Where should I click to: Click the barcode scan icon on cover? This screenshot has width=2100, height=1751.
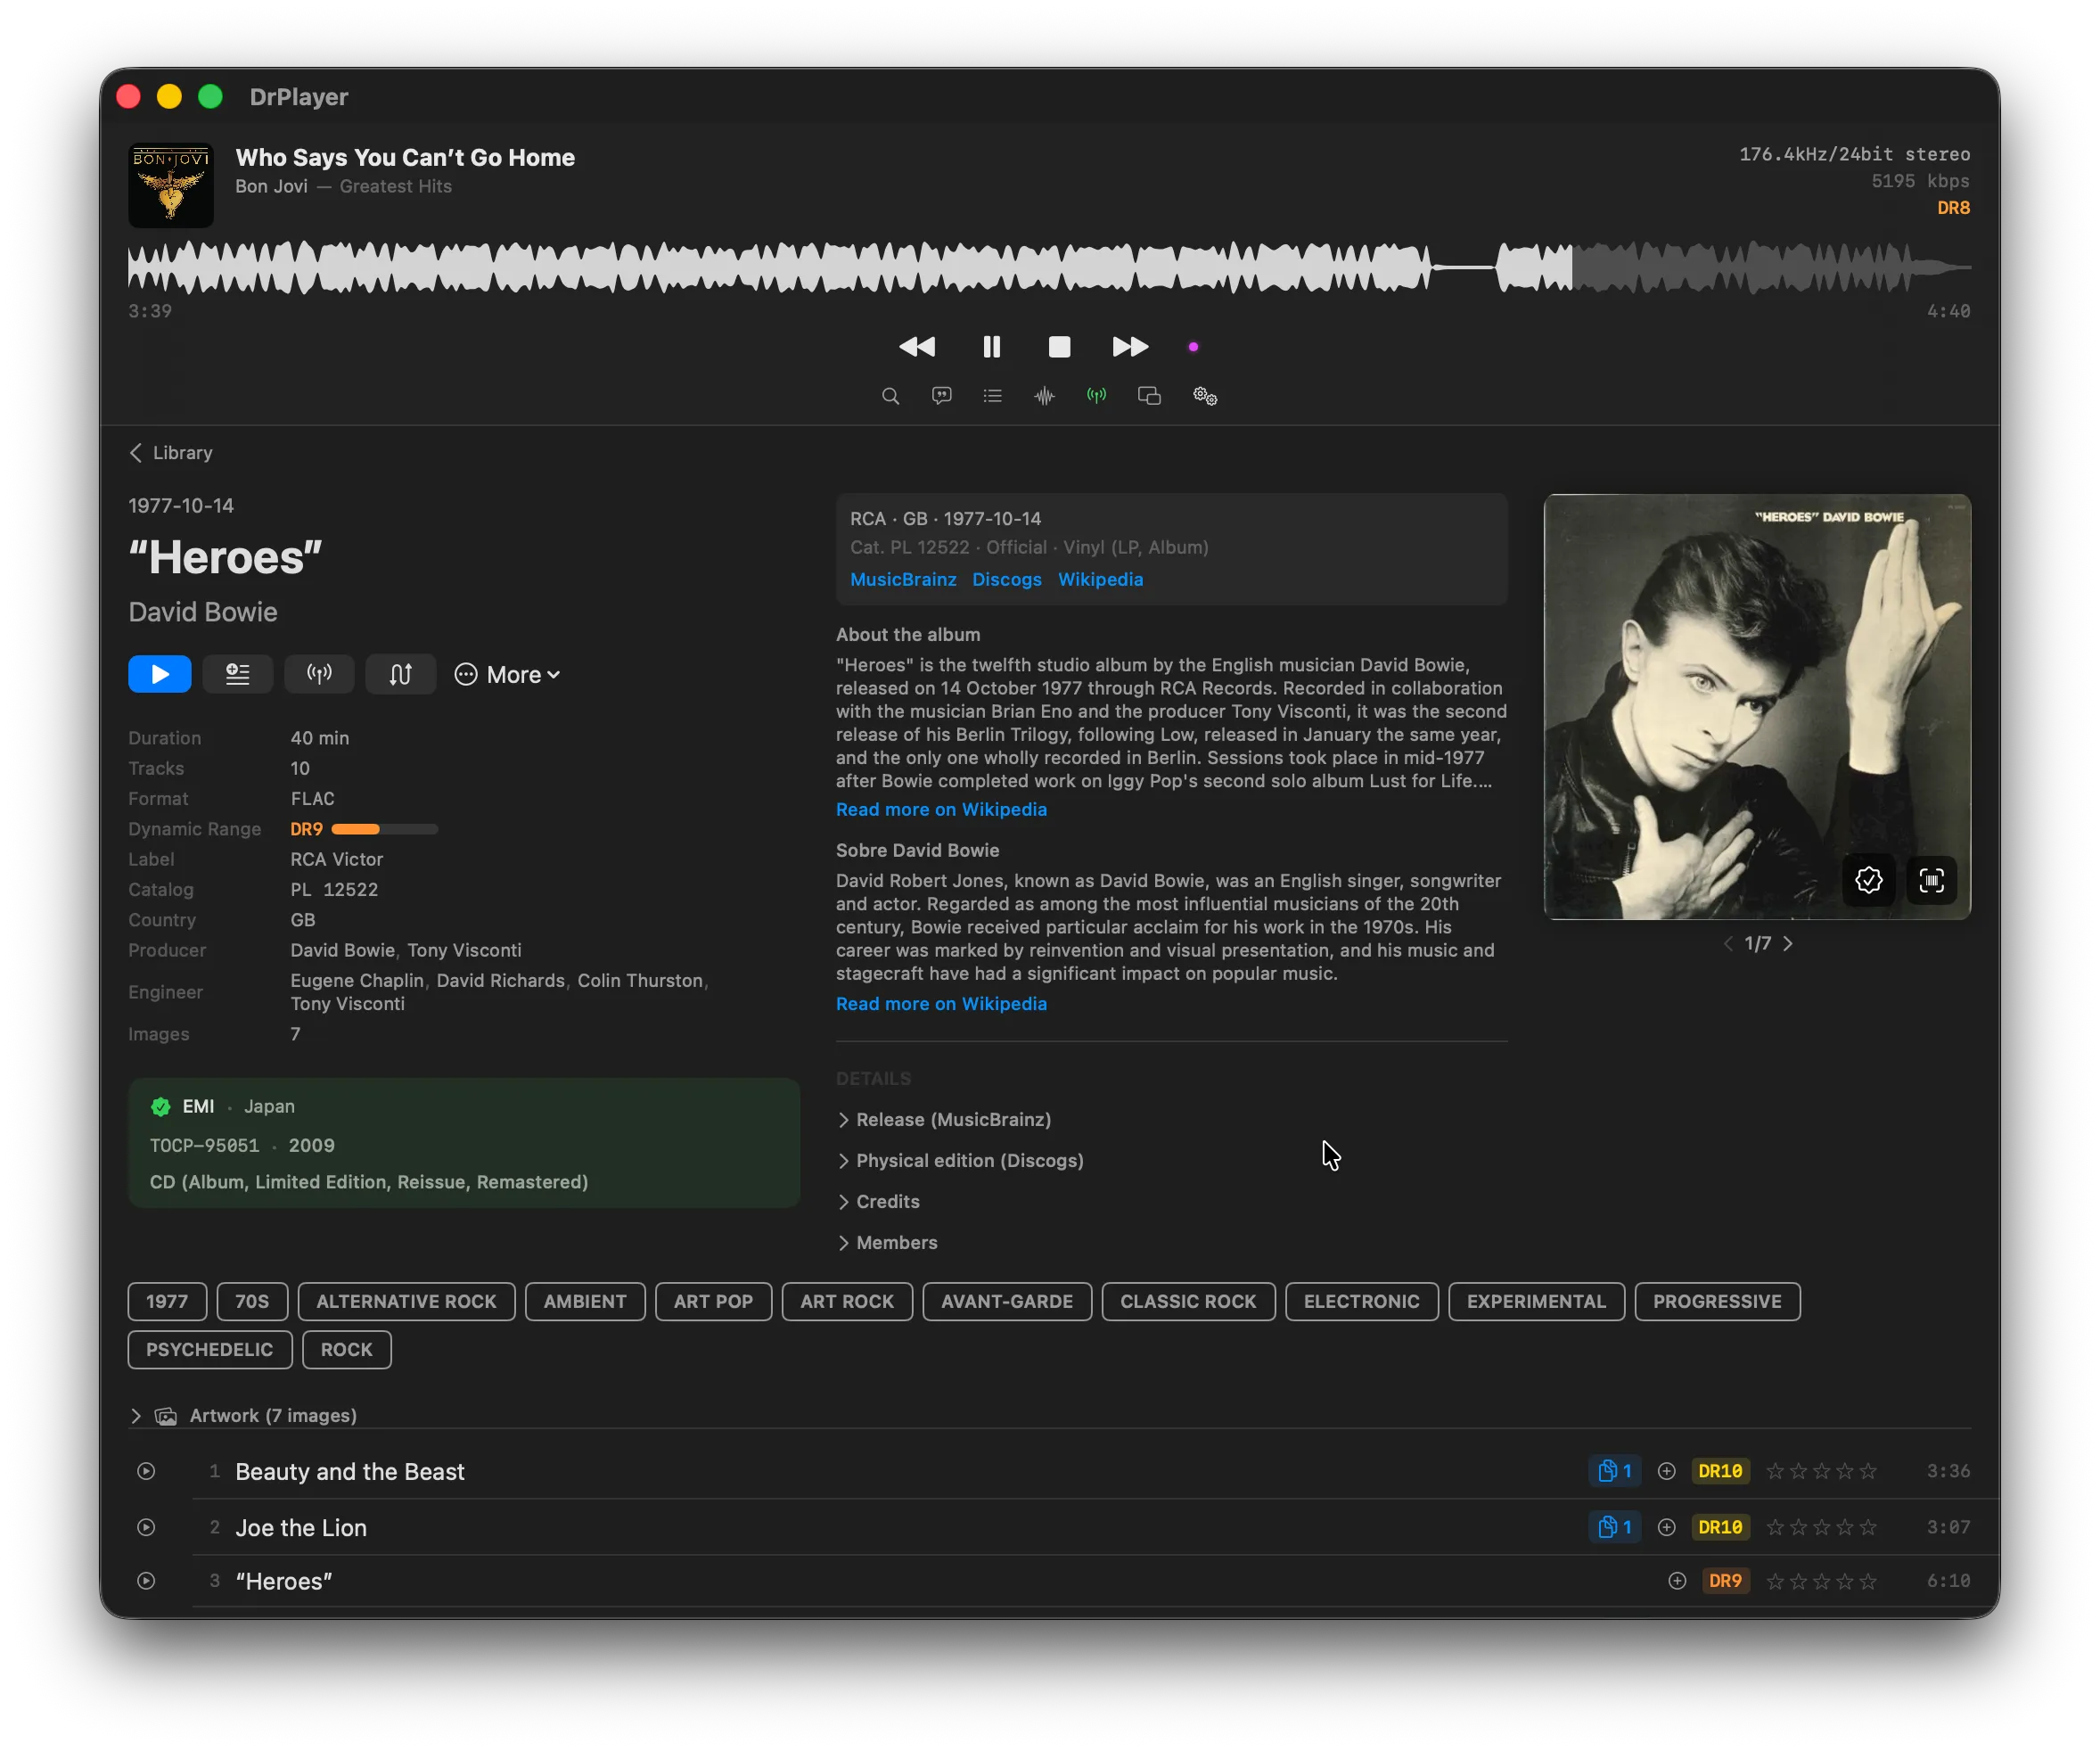[x=1932, y=880]
